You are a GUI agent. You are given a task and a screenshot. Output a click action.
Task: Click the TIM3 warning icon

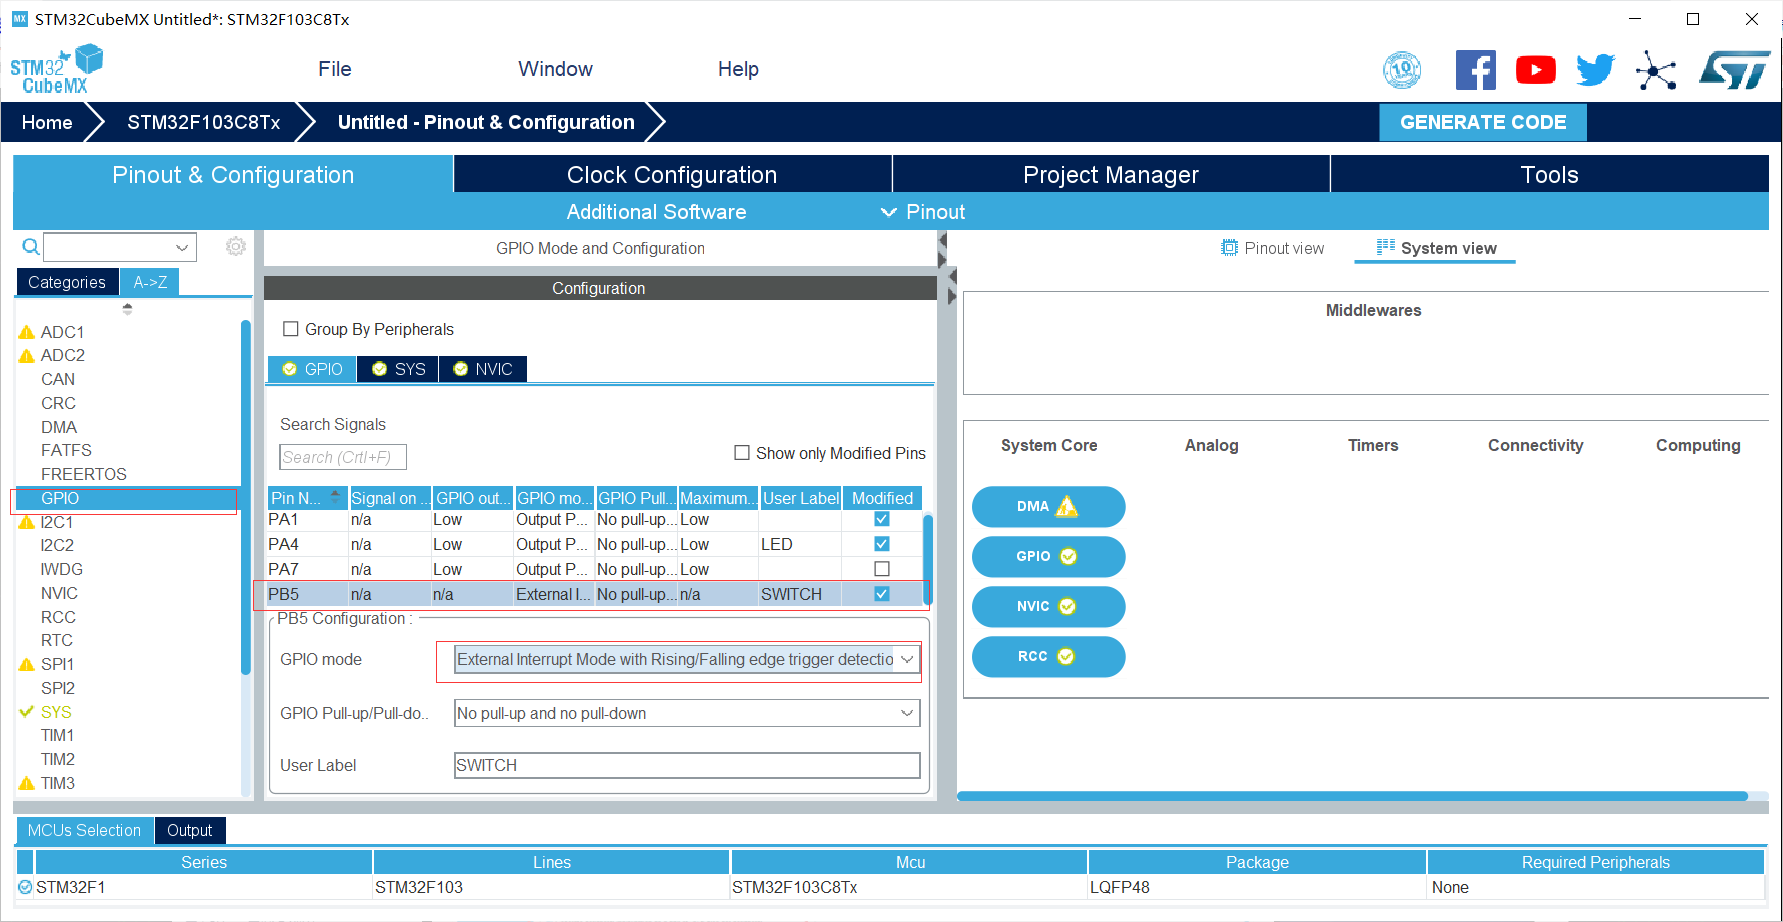pos(27,783)
